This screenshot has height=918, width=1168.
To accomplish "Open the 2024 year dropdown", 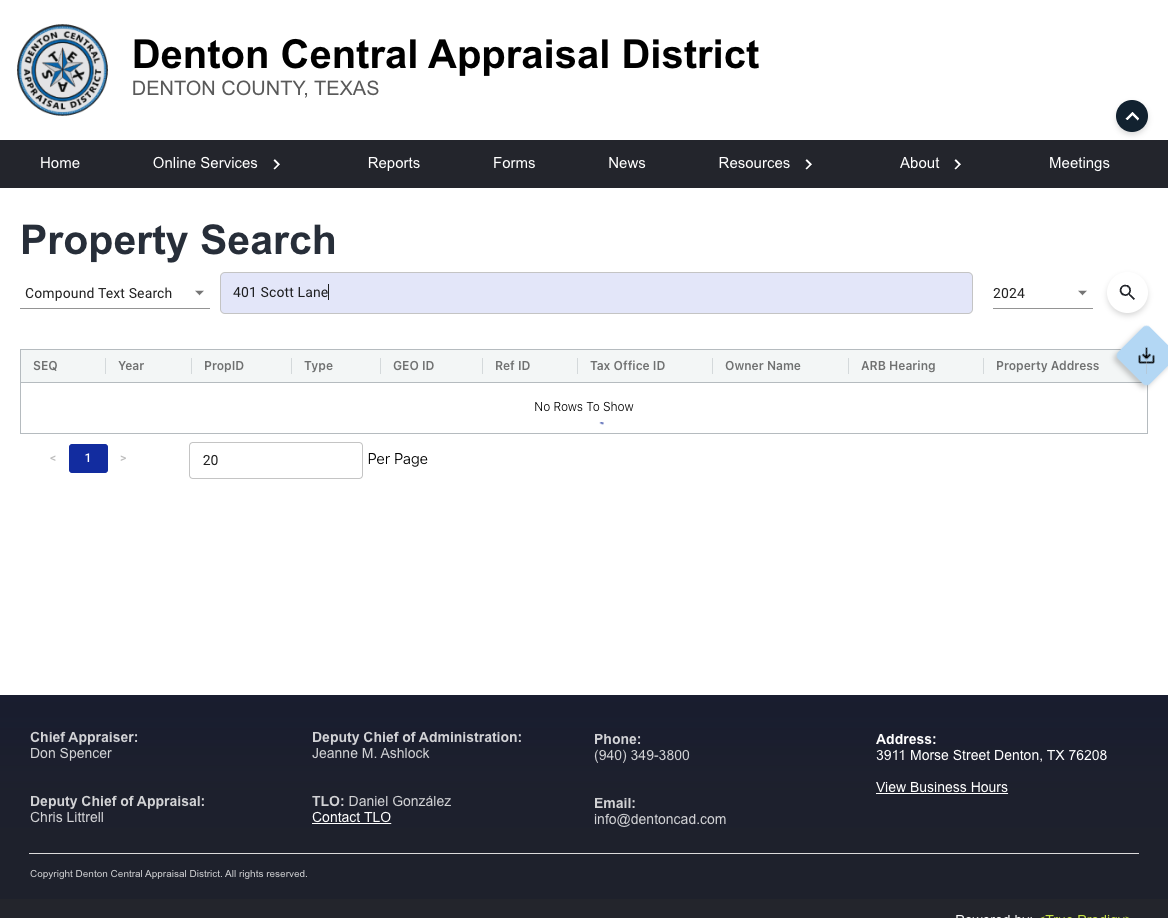I will pos(1042,293).
